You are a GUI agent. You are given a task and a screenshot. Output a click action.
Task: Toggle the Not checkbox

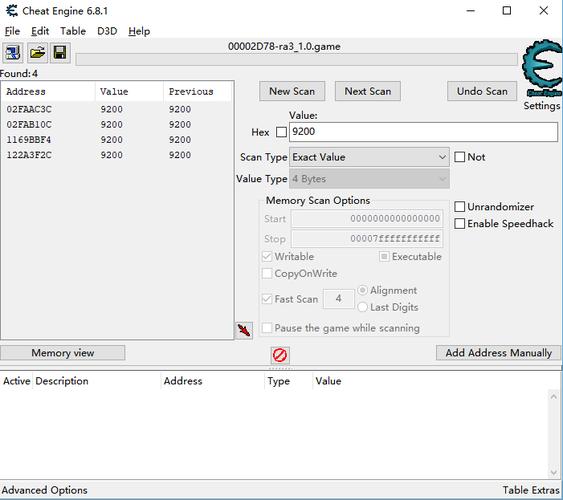click(x=460, y=157)
